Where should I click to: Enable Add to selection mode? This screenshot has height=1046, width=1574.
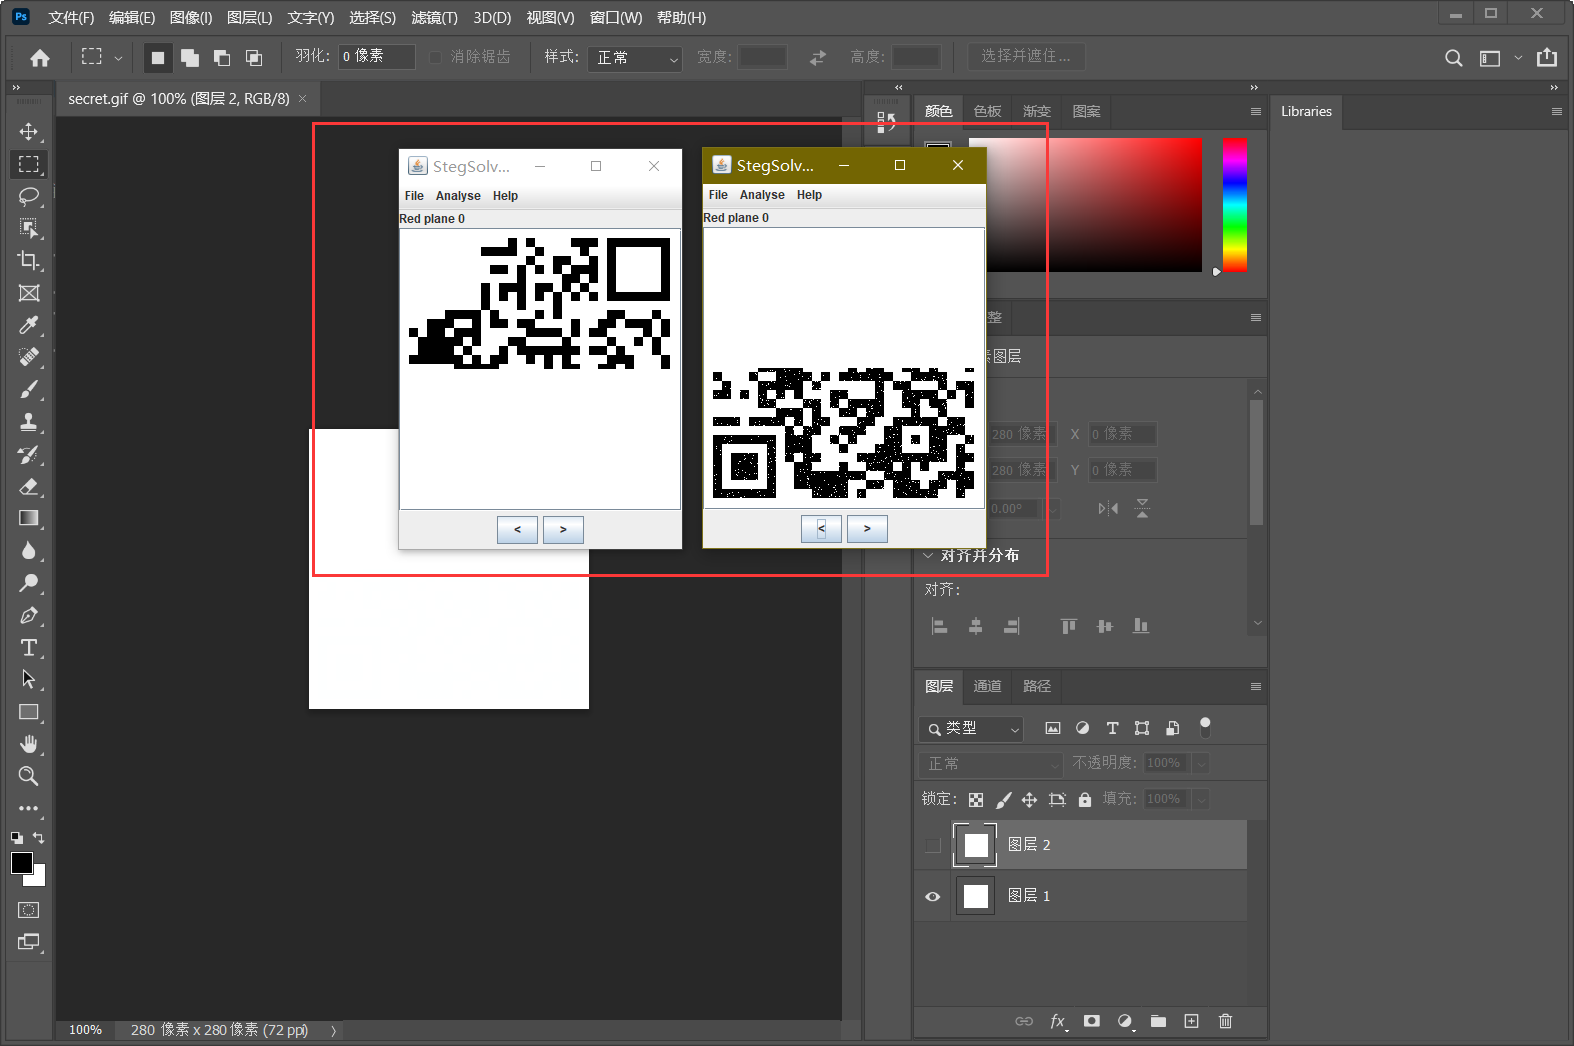(189, 58)
